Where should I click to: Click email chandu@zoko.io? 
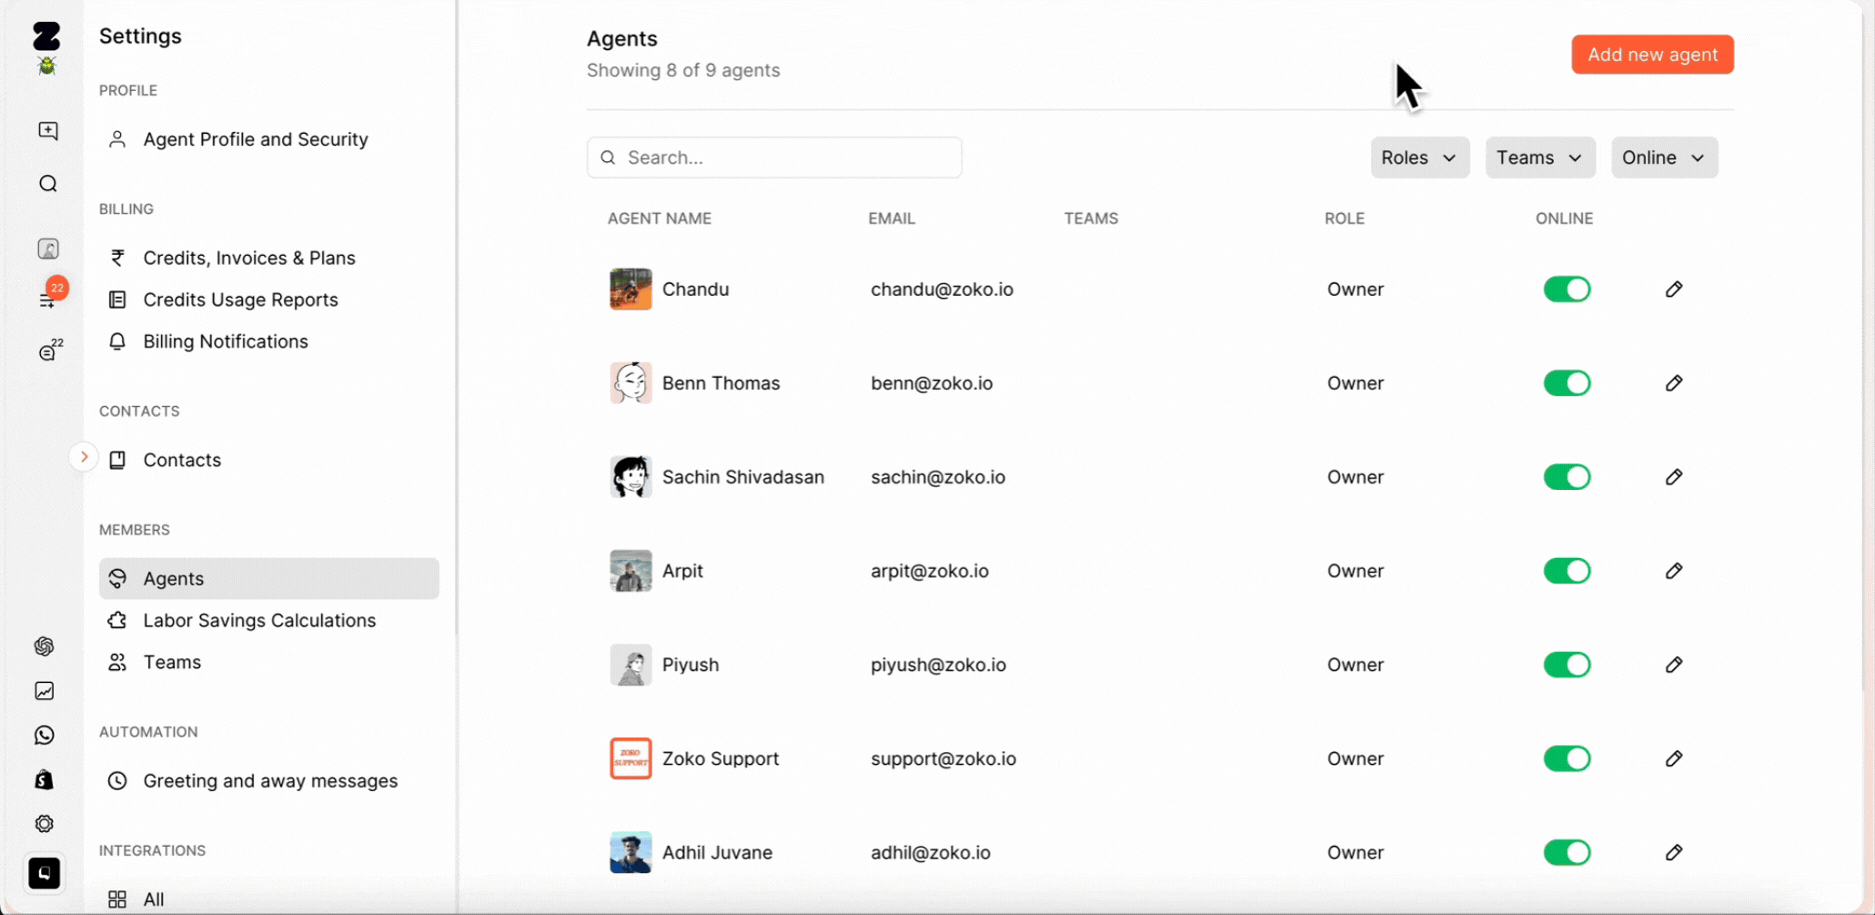942,290
